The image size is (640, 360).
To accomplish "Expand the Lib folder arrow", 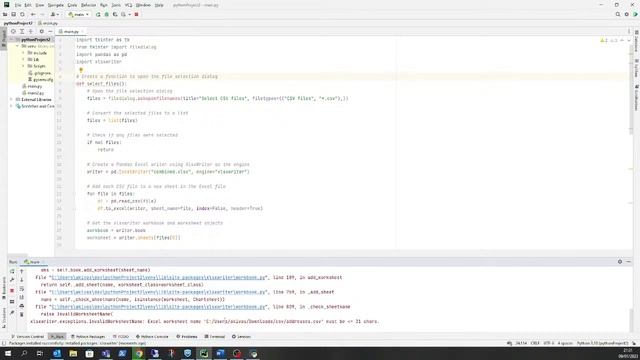I will [23, 59].
